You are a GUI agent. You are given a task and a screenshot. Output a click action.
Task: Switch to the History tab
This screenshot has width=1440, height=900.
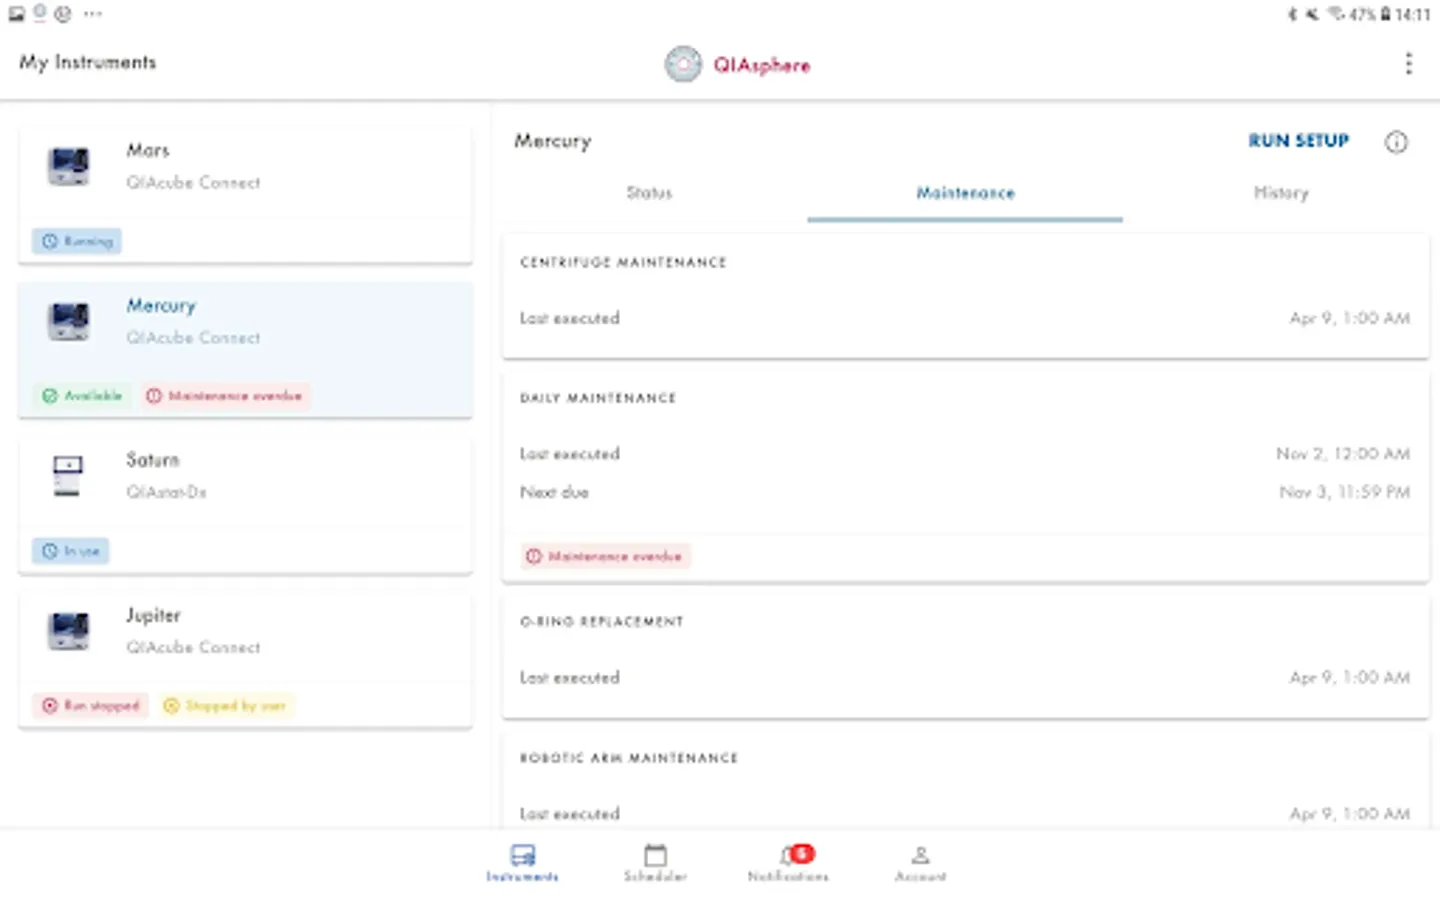(1281, 193)
